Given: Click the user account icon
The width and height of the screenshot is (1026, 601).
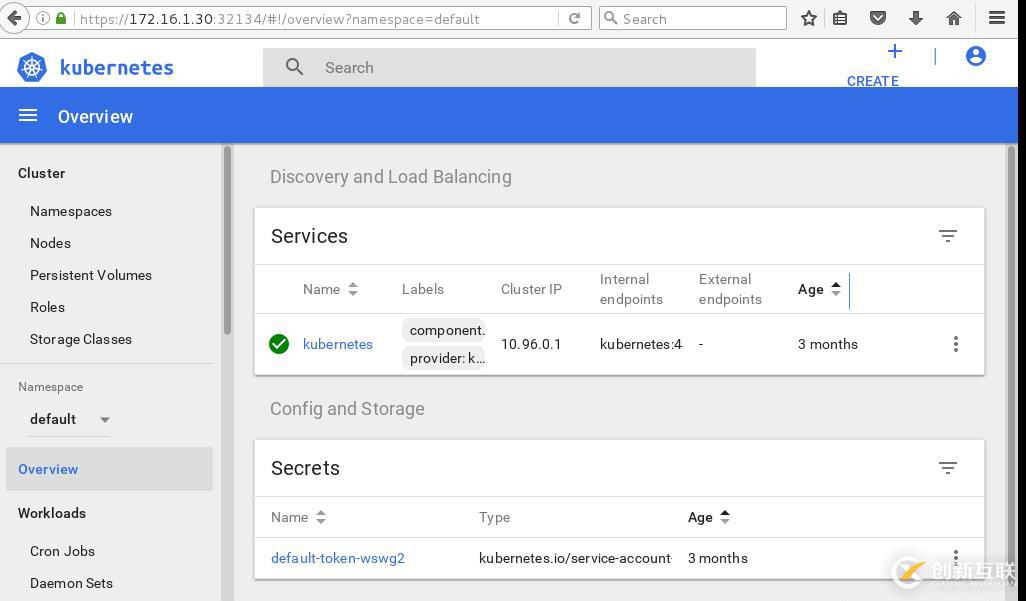Looking at the screenshot, I should pos(976,56).
